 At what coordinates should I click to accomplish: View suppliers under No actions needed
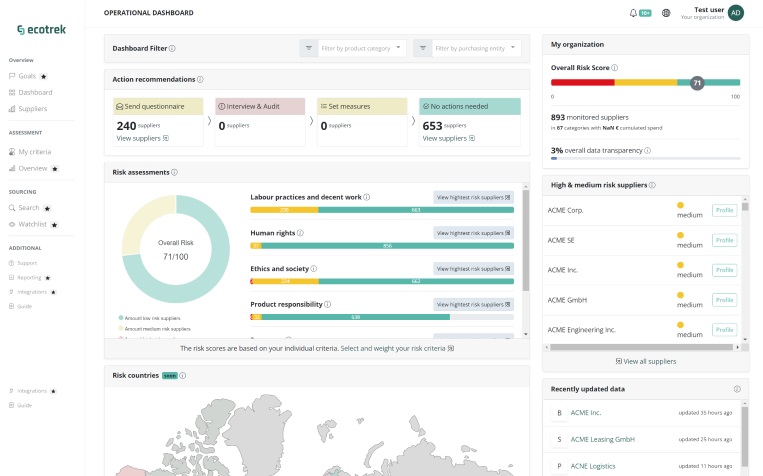[x=448, y=138]
